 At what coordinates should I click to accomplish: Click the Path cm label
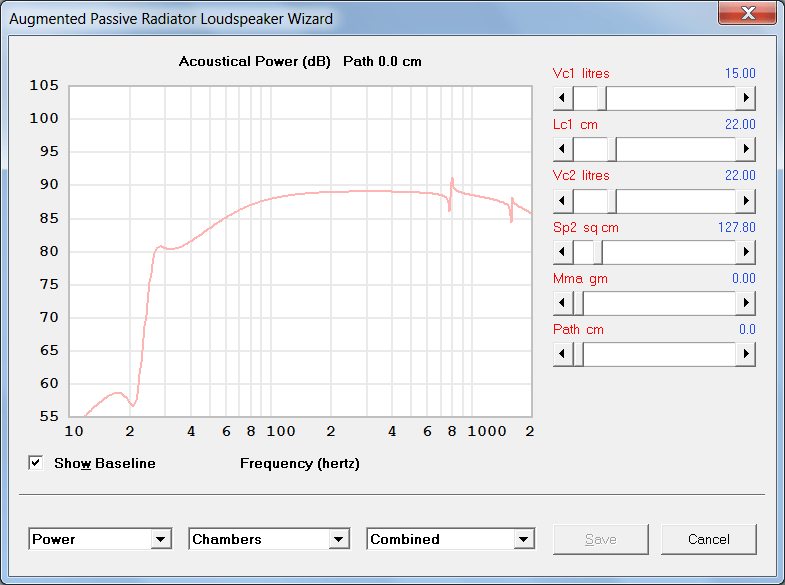click(578, 330)
